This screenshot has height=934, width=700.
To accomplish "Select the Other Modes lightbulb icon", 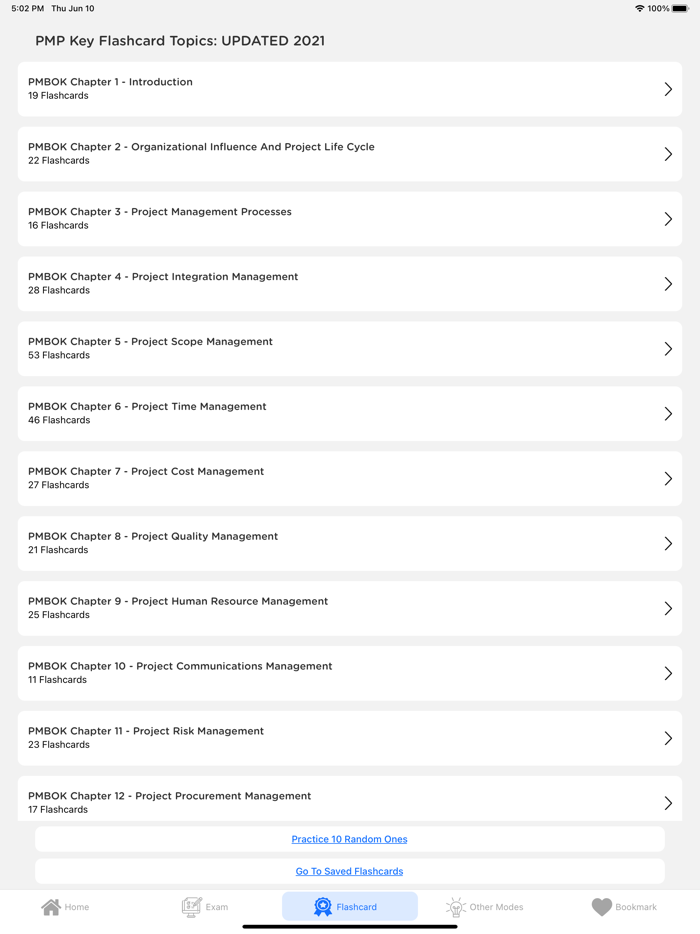I will tap(456, 906).
